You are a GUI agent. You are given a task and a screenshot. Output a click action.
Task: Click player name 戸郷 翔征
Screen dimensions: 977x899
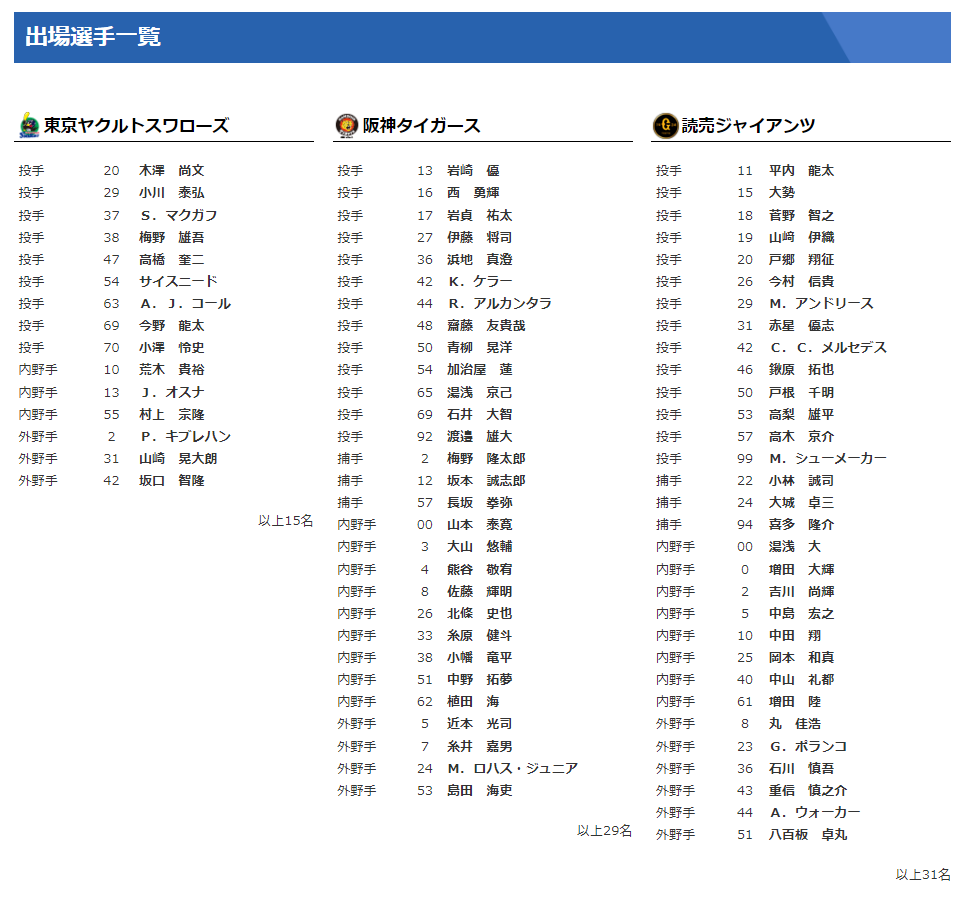point(801,260)
